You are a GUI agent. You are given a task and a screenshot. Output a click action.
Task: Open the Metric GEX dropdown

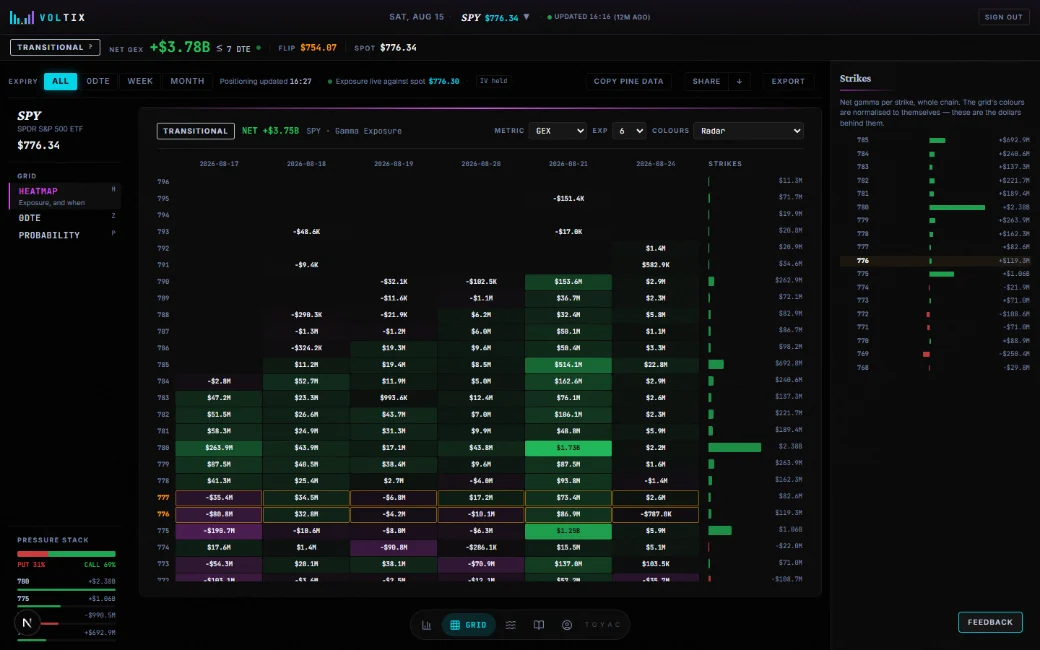(557, 131)
